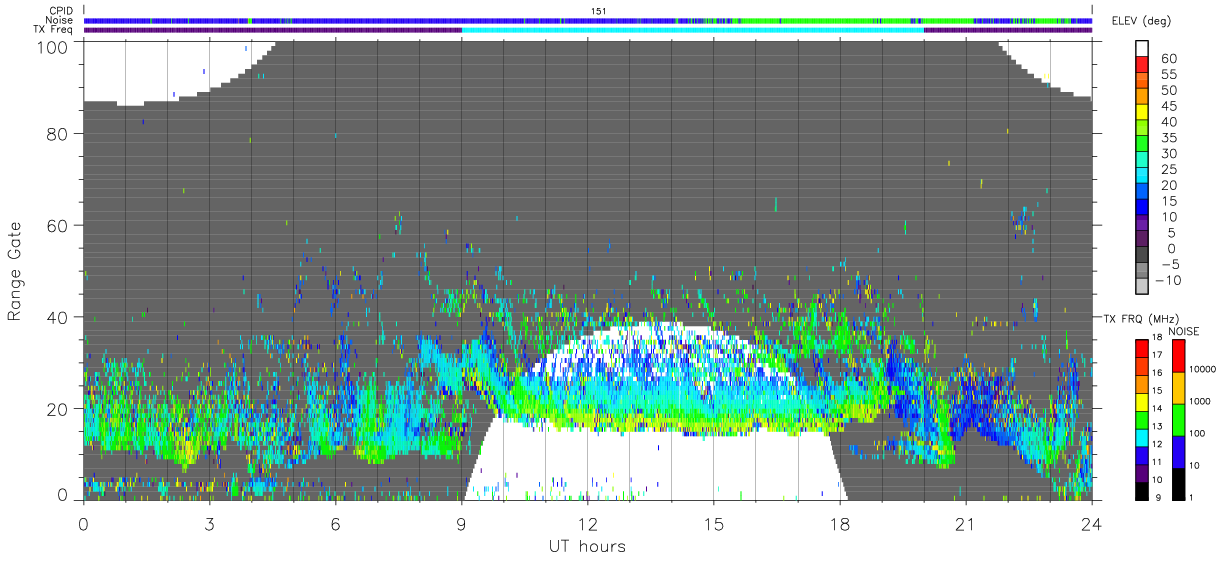This screenshot has height=567, width=1228.
Task: Click the 'NOISE' legend title
Action: [x=1184, y=330]
